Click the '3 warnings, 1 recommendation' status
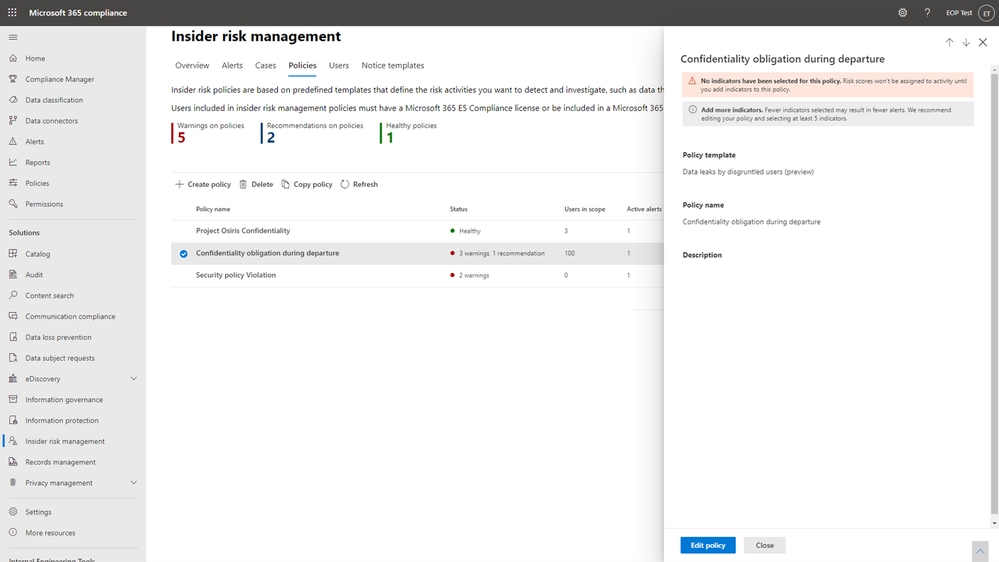The width and height of the screenshot is (999, 562). tap(501, 254)
